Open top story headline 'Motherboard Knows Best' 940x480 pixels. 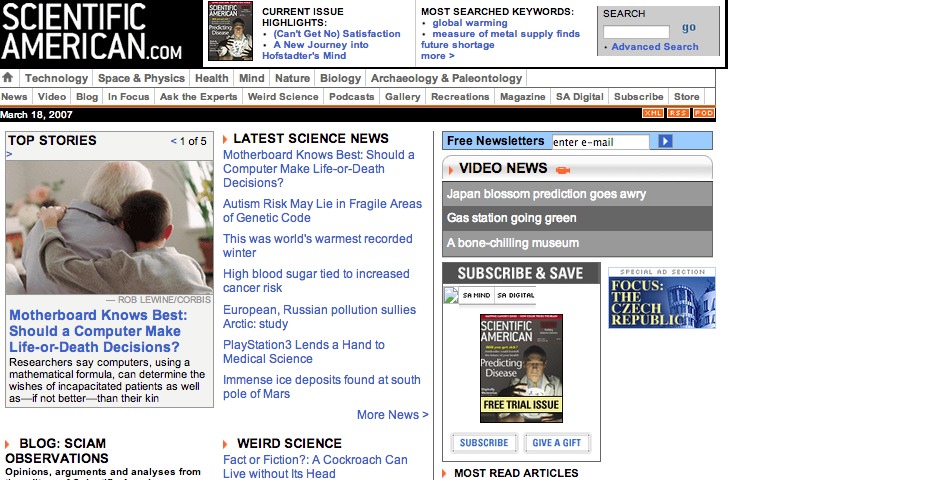[x=98, y=331]
